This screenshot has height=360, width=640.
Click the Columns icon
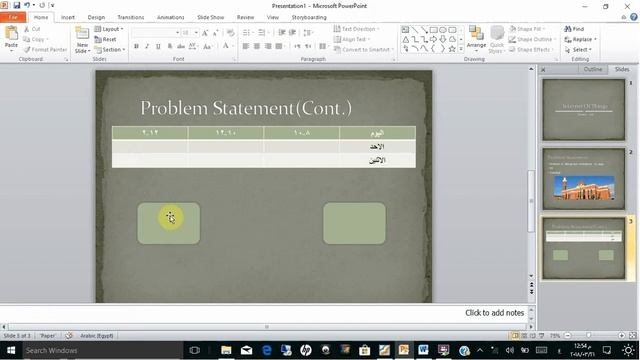pyautogui.click(x=323, y=47)
